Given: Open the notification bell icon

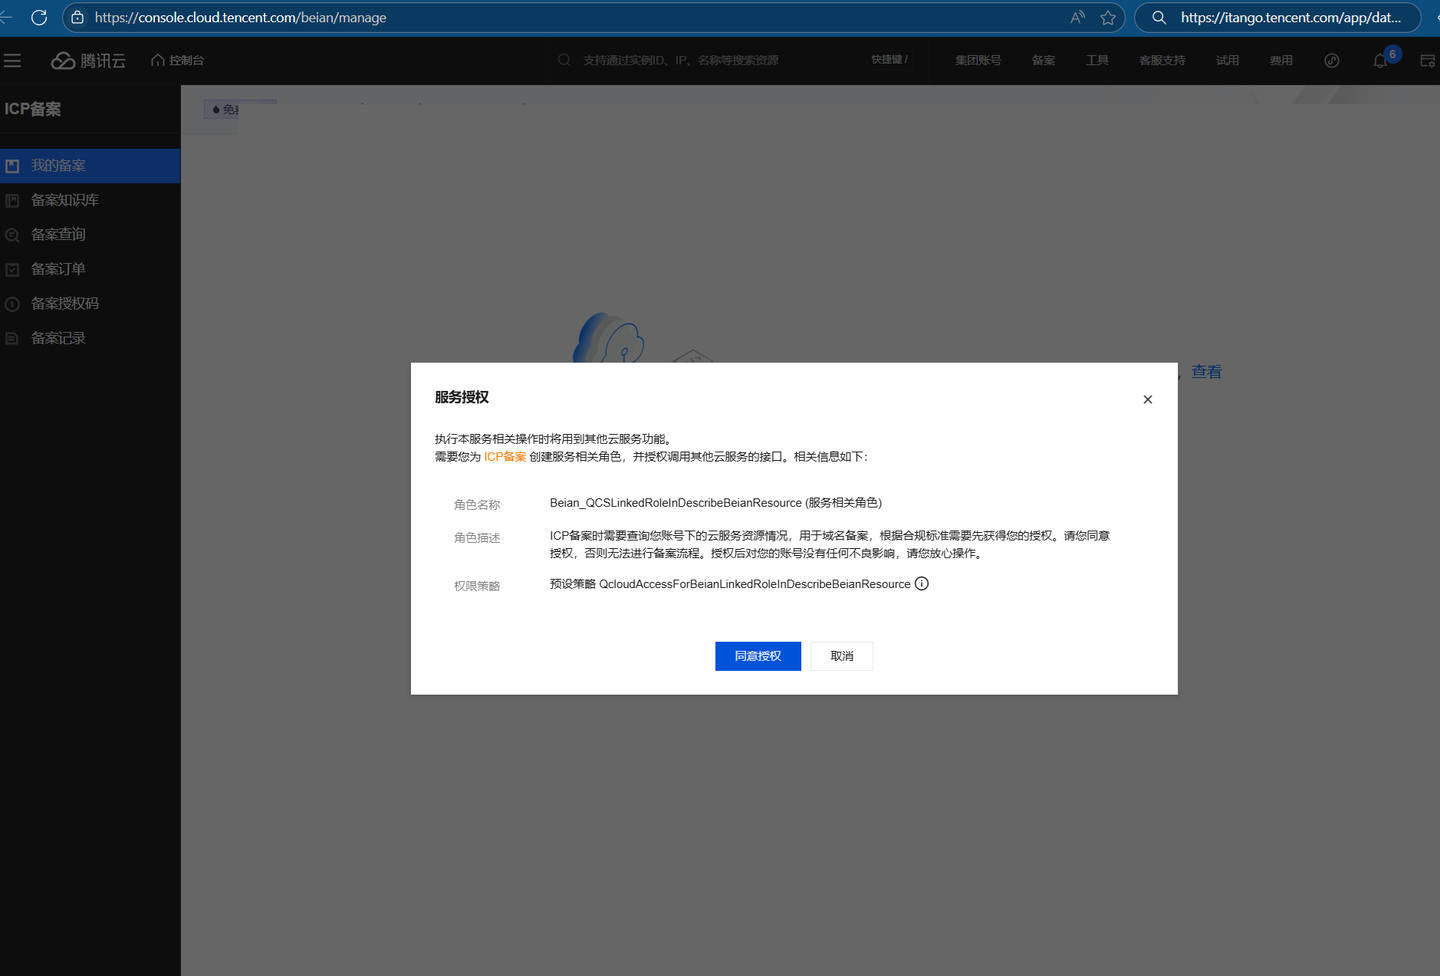Looking at the screenshot, I should [x=1380, y=61].
